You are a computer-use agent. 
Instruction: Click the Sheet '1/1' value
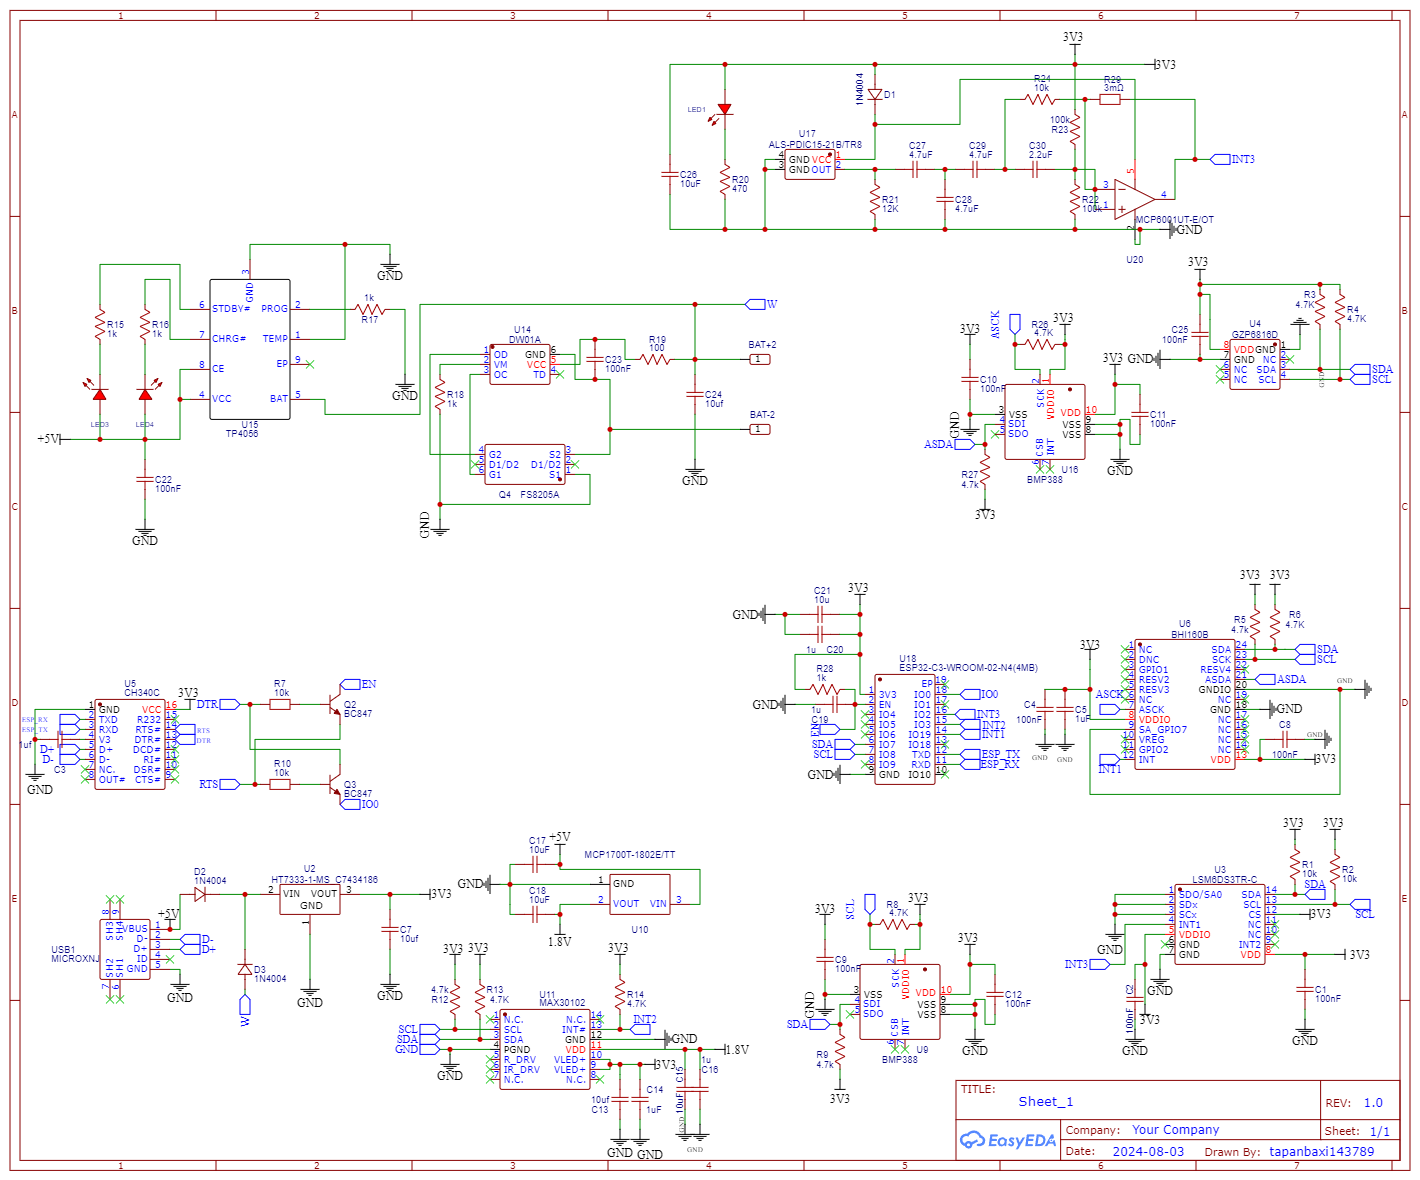[x=1380, y=1131]
